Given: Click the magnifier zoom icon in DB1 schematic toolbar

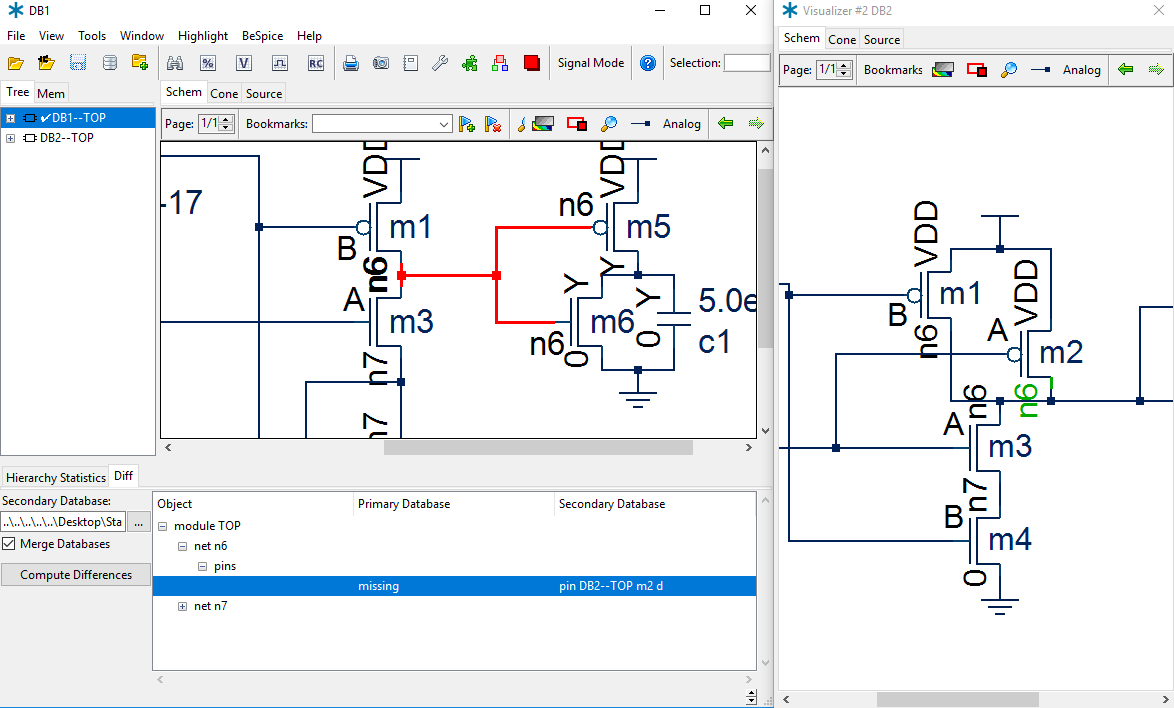Looking at the screenshot, I should (609, 124).
